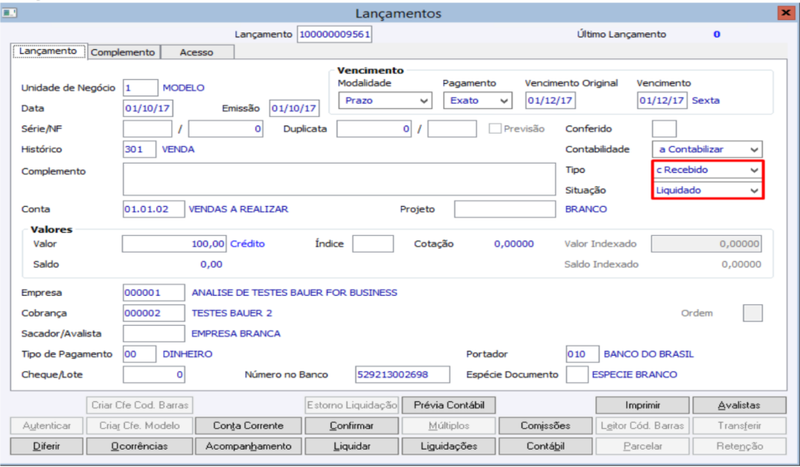Click the ANALISE DE TESTES BAUER FOR BUSINESS text

tap(294, 293)
